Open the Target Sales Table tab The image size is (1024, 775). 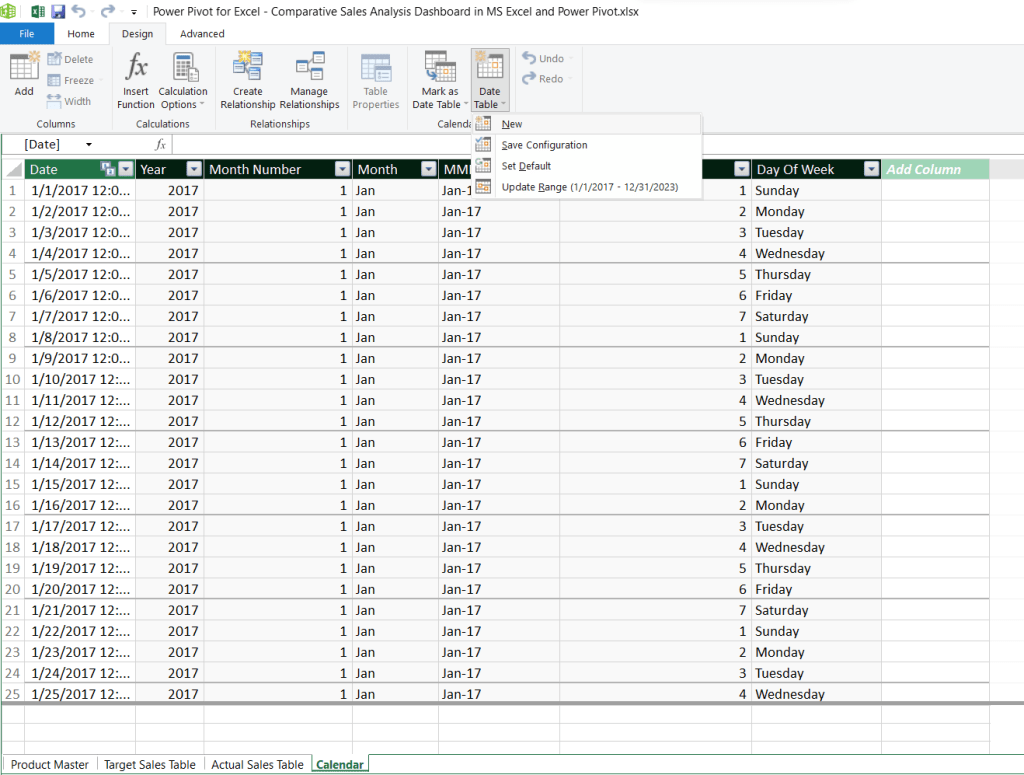pyautogui.click(x=150, y=764)
